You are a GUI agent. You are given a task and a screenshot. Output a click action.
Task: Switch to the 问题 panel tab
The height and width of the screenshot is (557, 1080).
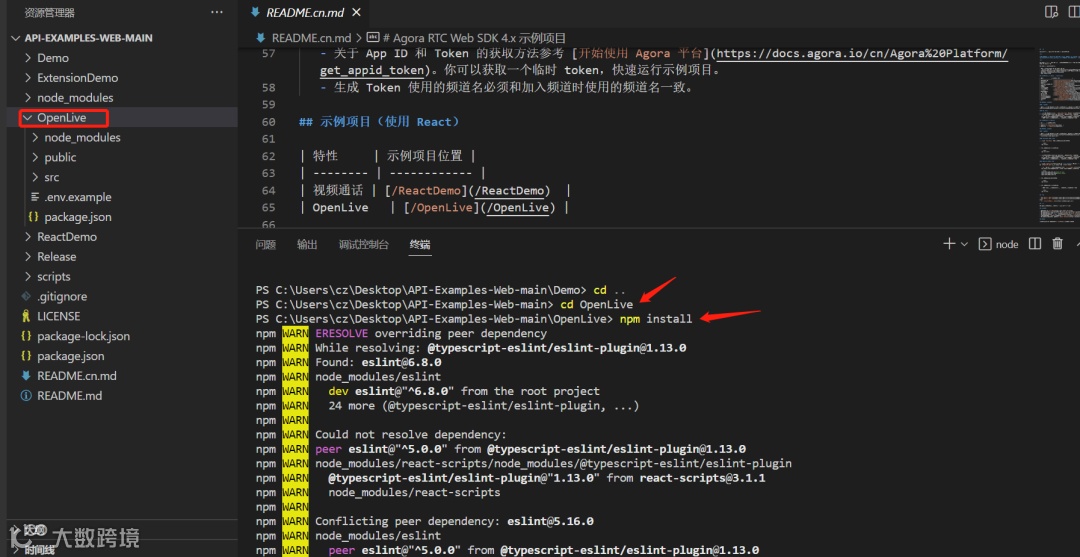click(x=265, y=244)
